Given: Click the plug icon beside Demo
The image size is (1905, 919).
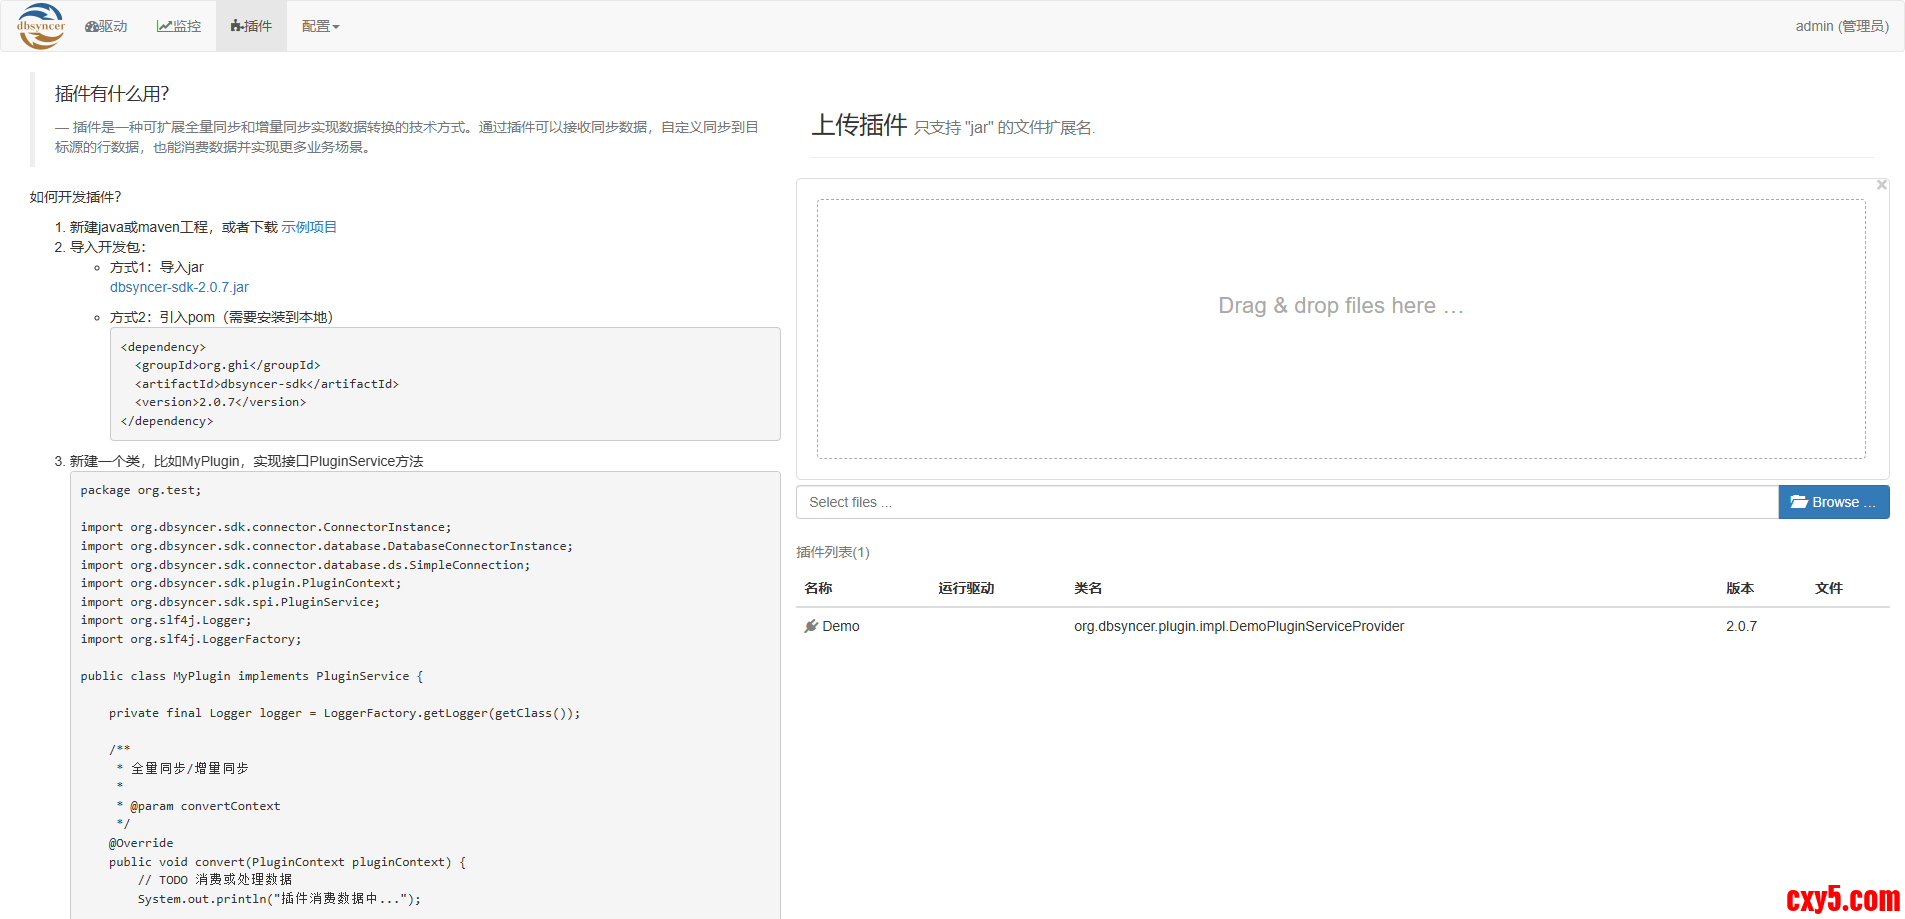Looking at the screenshot, I should point(811,626).
